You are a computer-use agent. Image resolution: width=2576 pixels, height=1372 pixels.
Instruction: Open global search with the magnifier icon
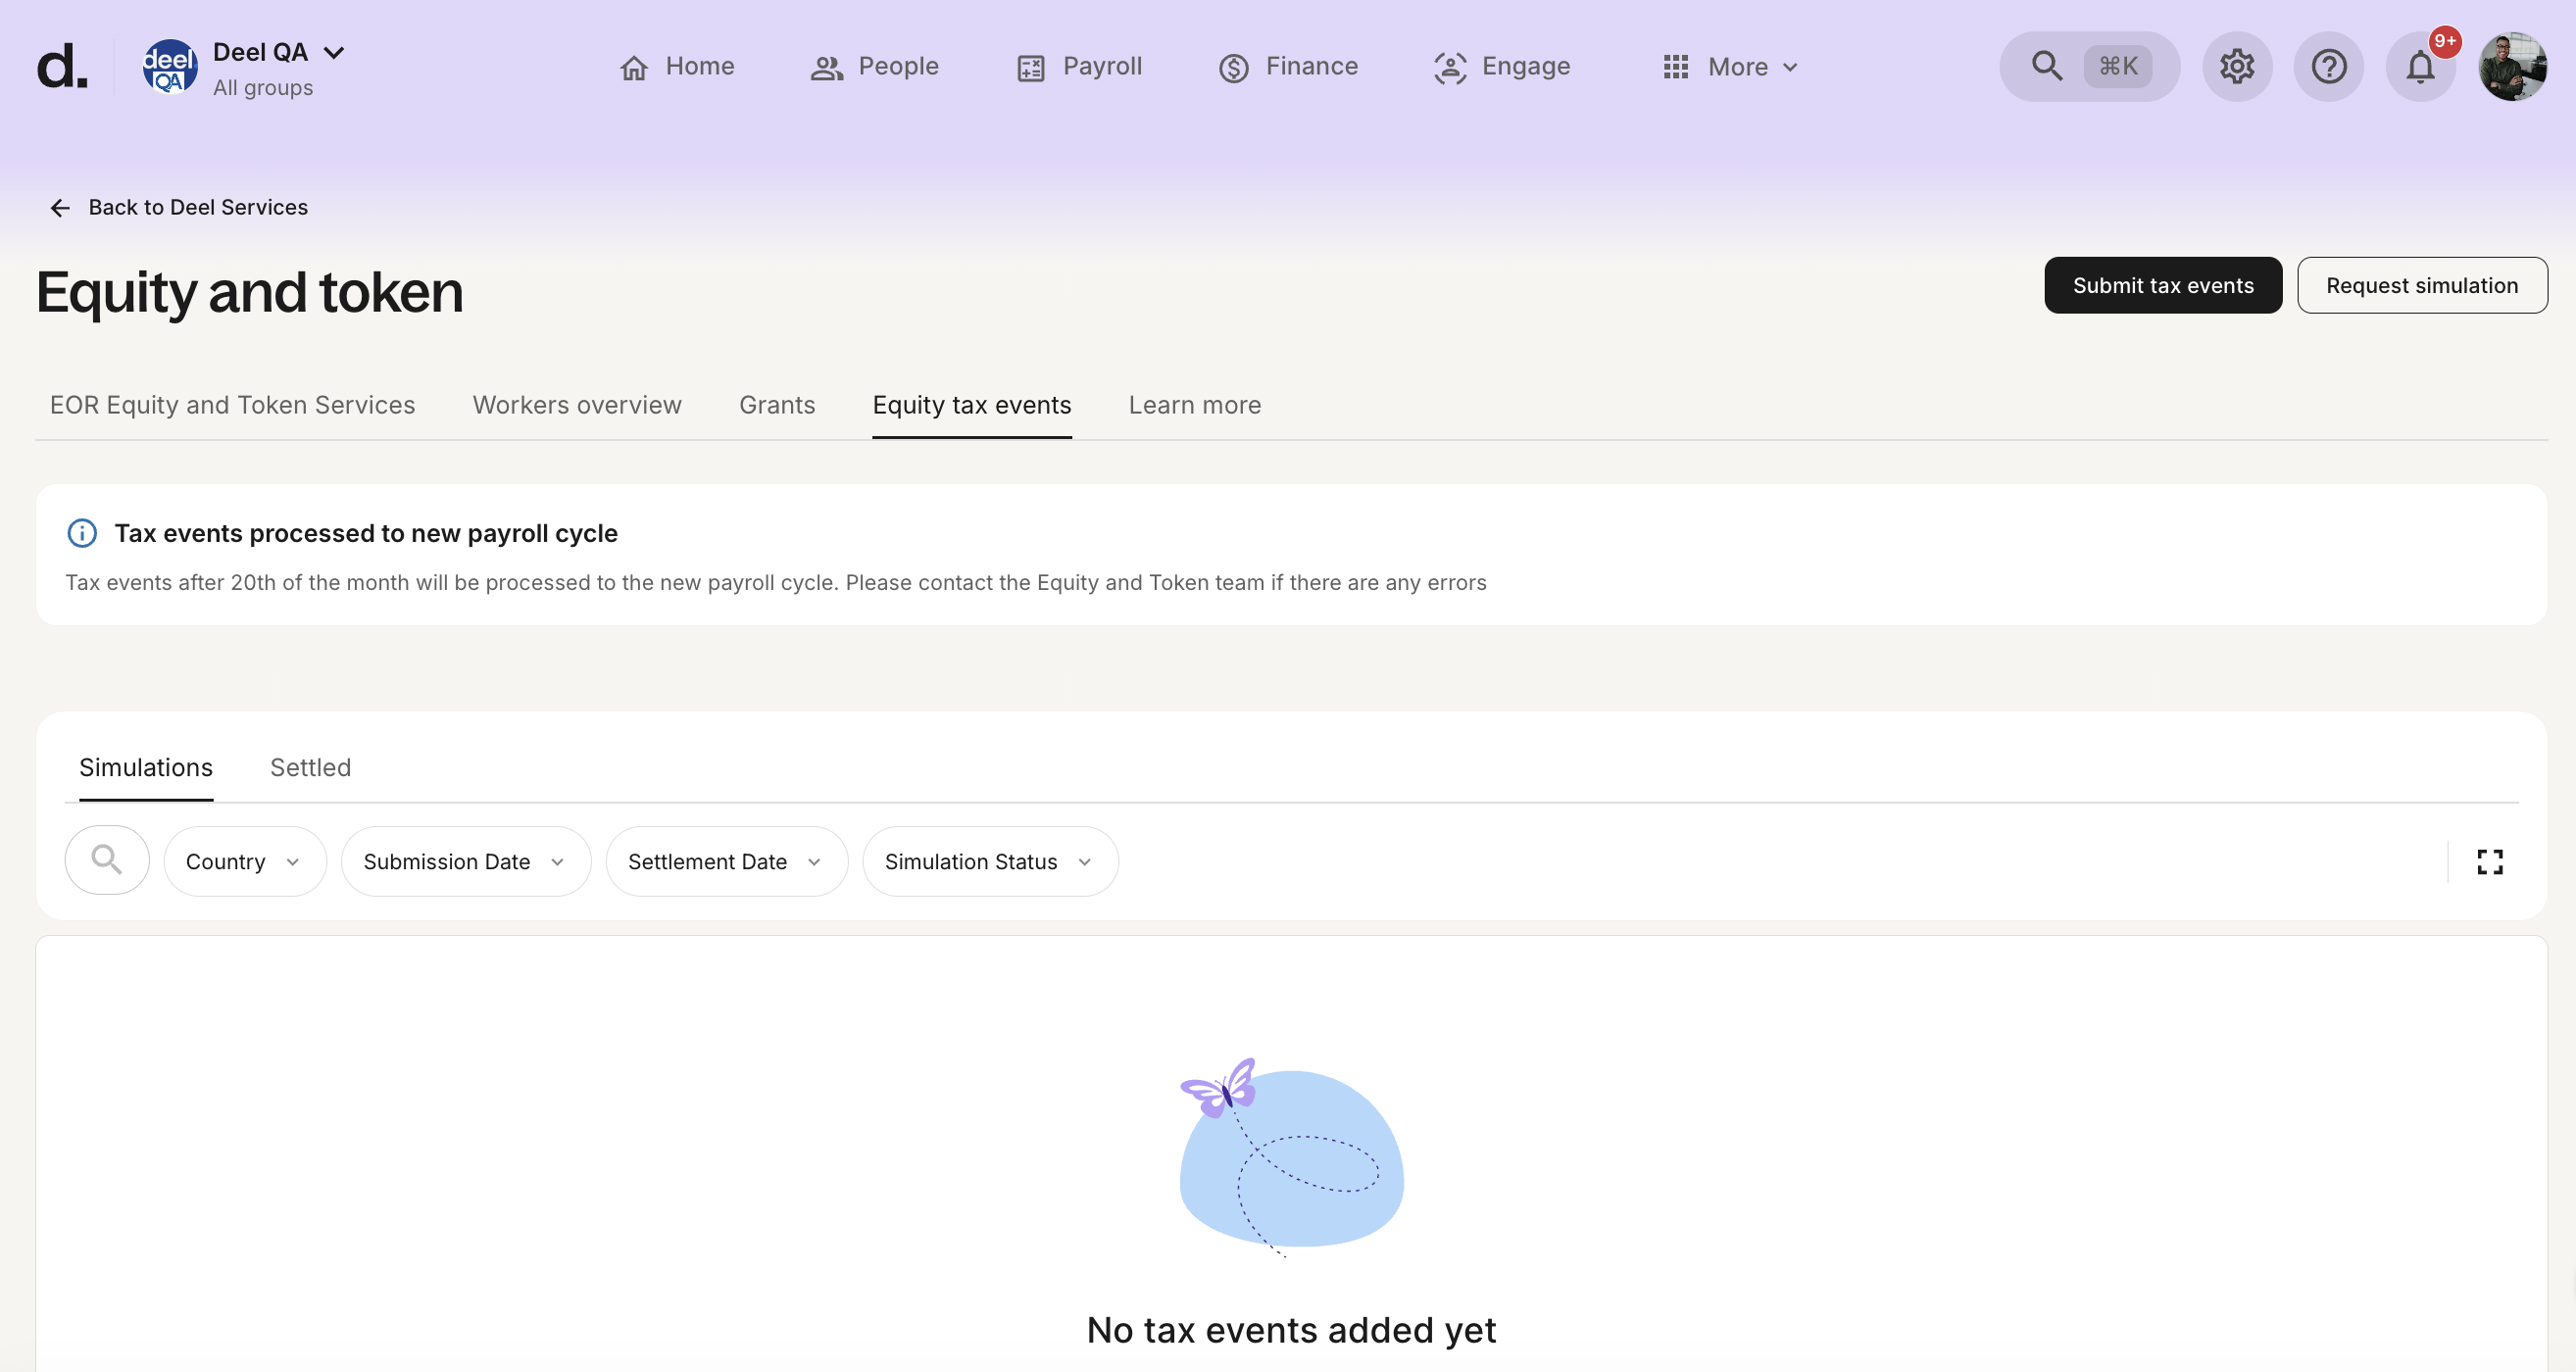(2046, 66)
